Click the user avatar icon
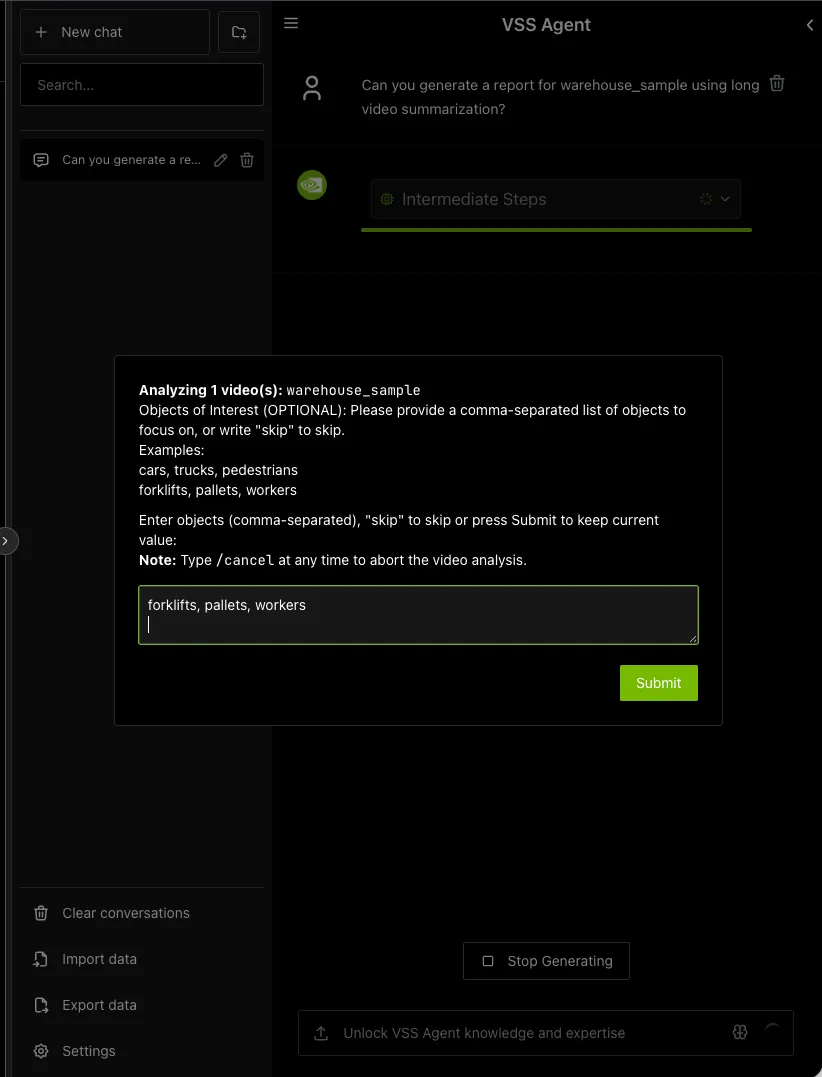Screen dimensions: 822x1077 pyautogui.click(x=312, y=89)
